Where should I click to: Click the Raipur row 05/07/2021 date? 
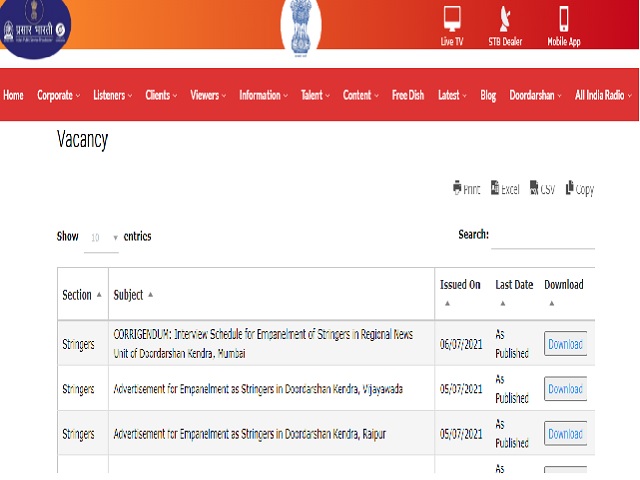pos(461,433)
